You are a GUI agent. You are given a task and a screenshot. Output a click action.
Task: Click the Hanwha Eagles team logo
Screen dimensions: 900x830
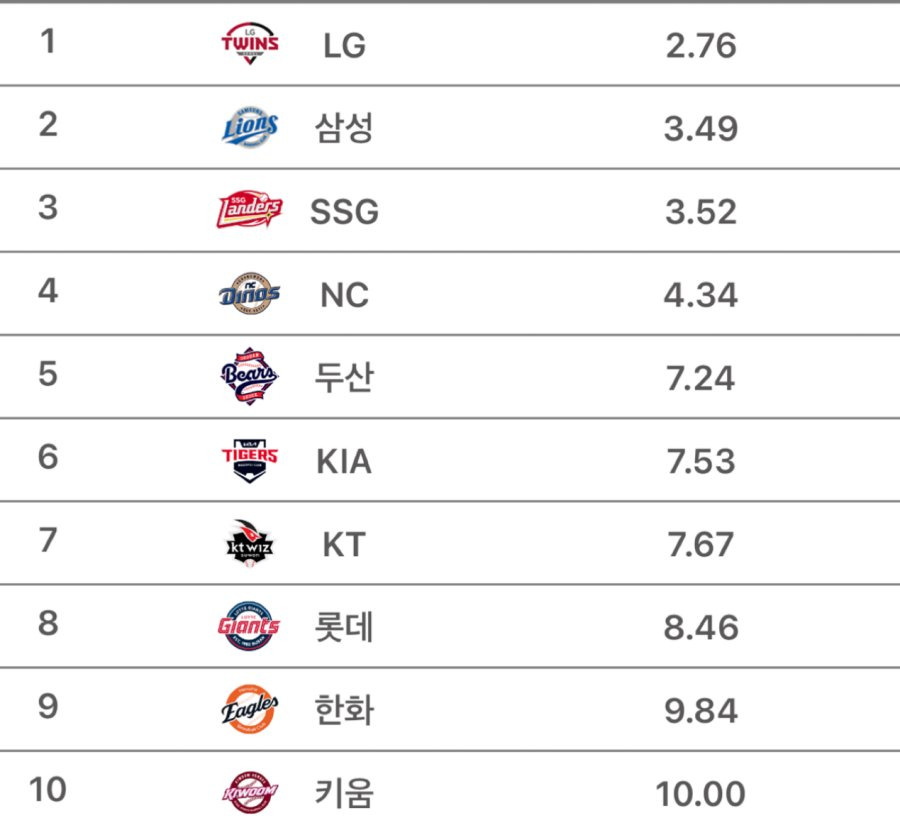pyautogui.click(x=250, y=709)
